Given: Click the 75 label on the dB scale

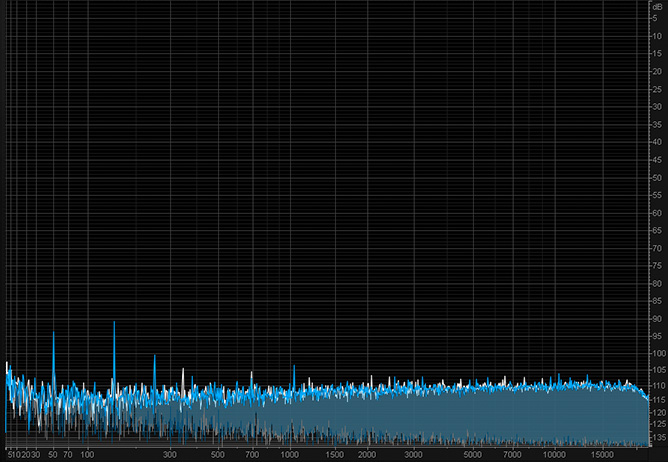Looking at the screenshot, I should tap(656, 265).
